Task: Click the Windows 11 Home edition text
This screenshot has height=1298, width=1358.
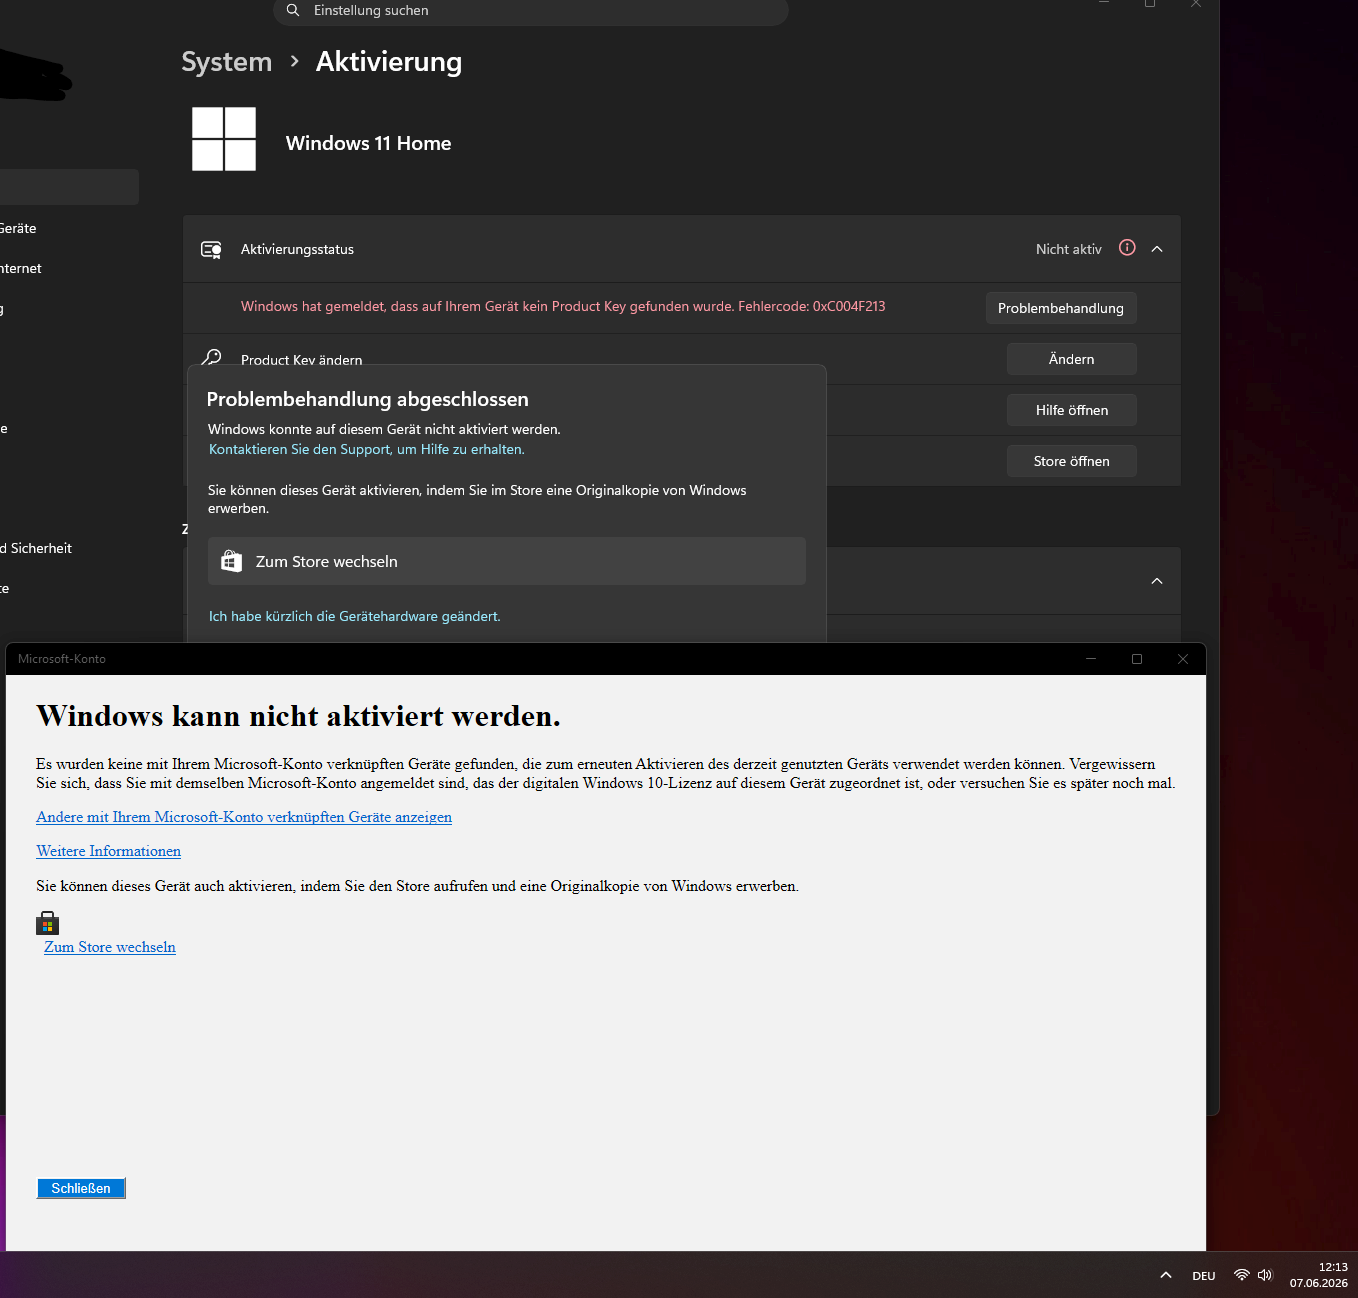Action: click(369, 143)
